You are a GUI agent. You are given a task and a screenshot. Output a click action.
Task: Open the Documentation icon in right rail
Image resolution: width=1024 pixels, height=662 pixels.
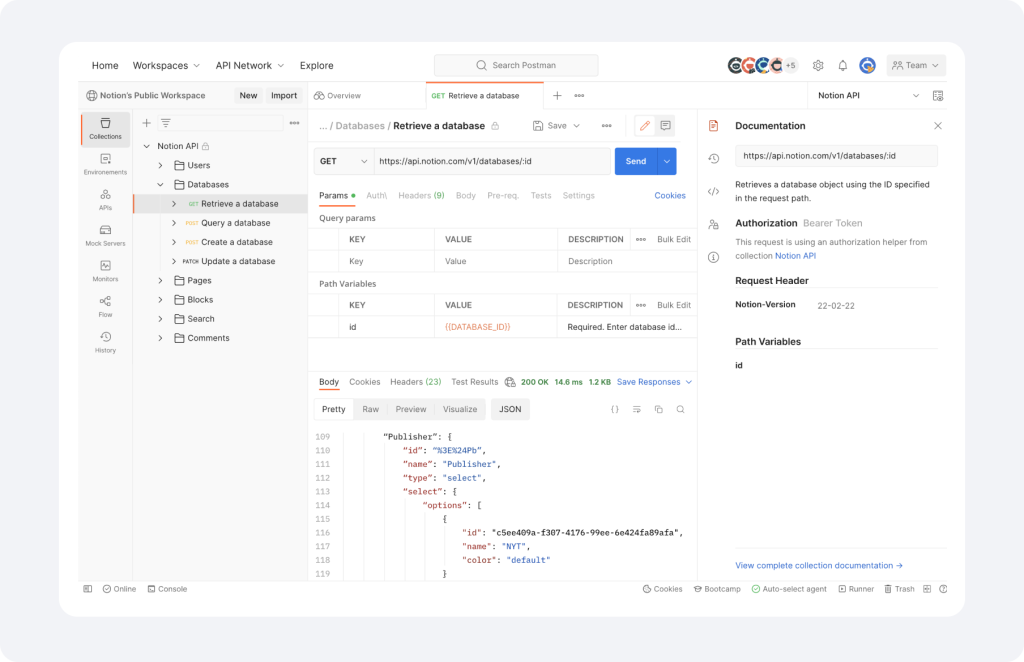click(x=713, y=125)
